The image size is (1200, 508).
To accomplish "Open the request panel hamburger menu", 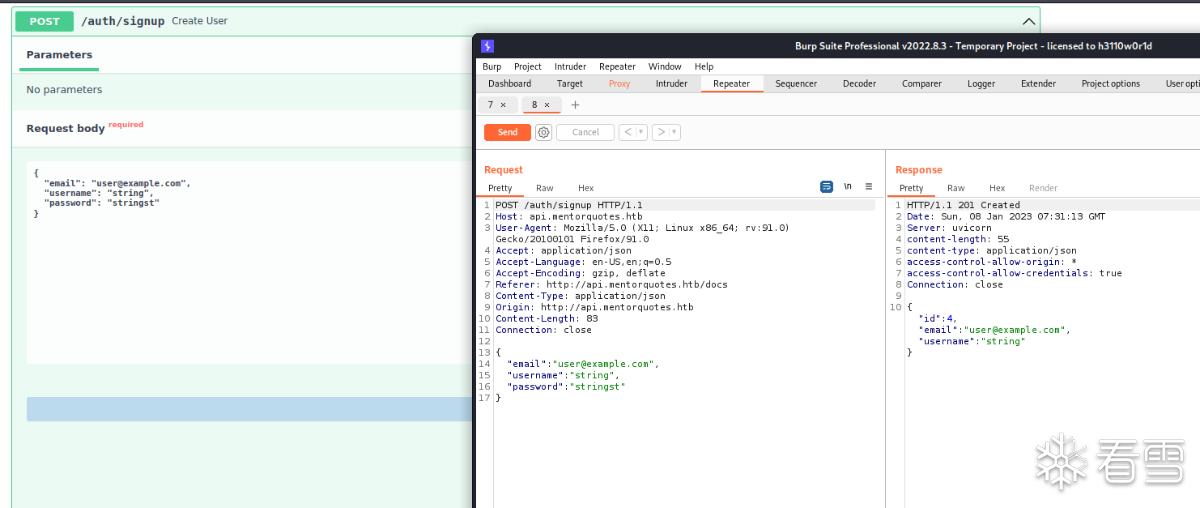I will (x=869, y=187).
